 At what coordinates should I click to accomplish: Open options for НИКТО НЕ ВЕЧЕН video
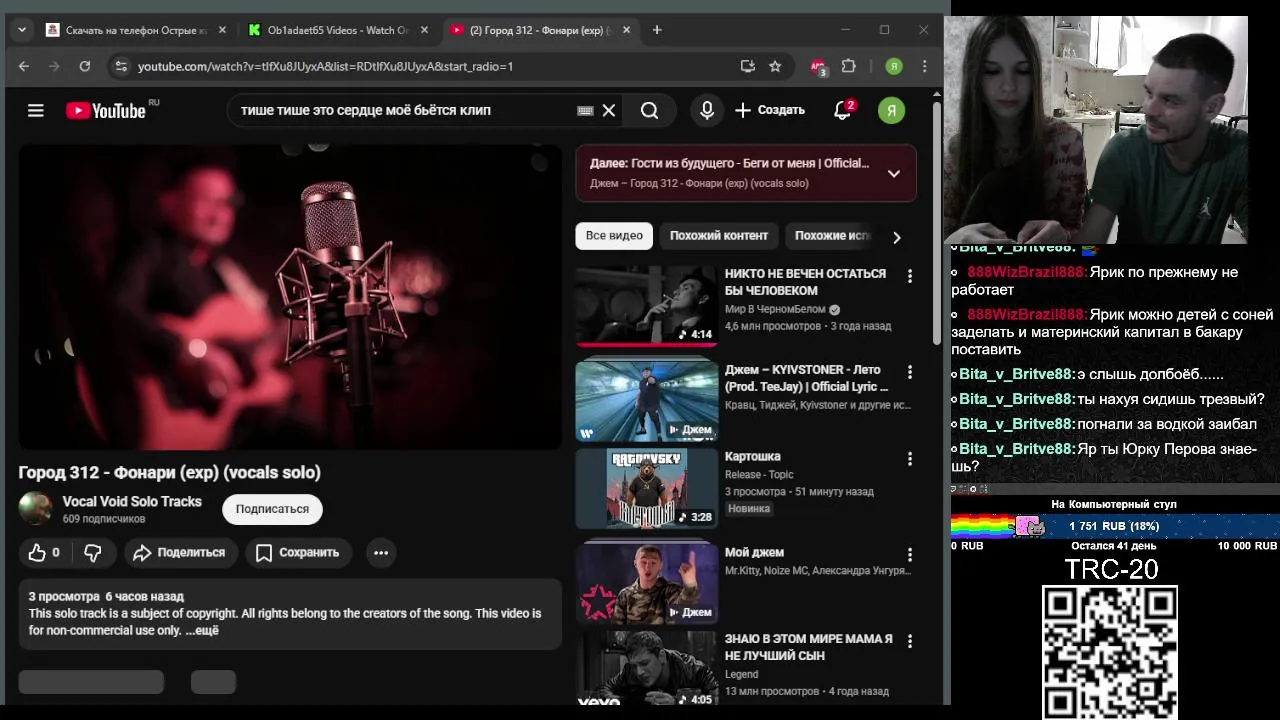(x=909, y=276)
